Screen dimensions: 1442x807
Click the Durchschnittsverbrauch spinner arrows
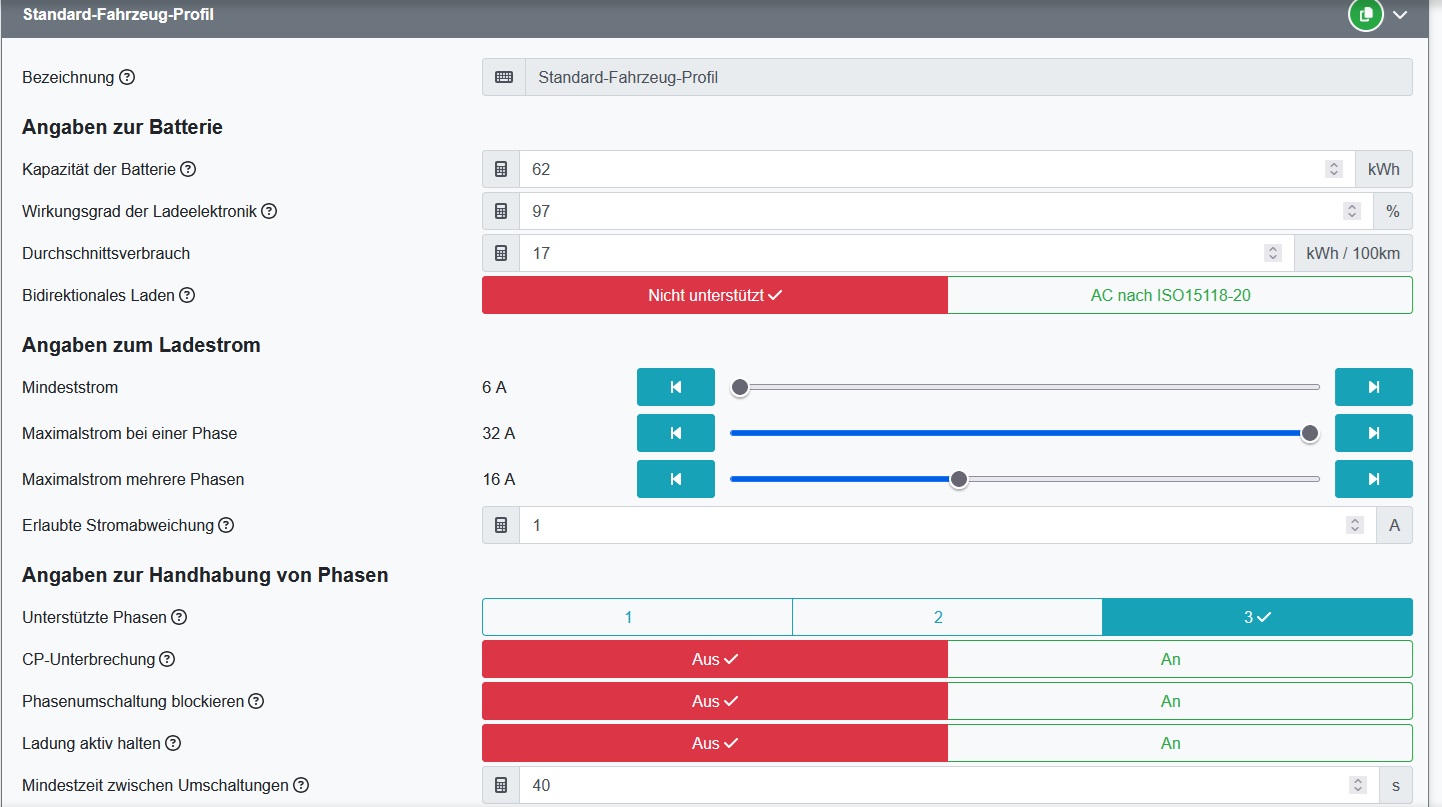[1272, 253]
